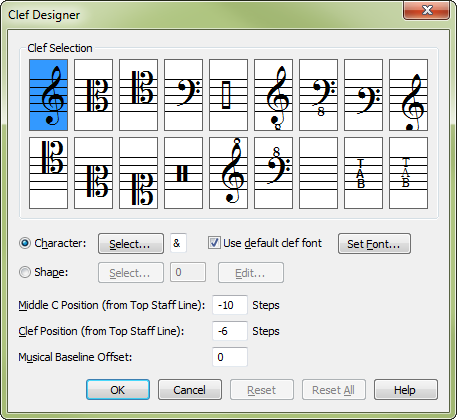
Task: Confirm with the OK button
Action: pos(118,389)
